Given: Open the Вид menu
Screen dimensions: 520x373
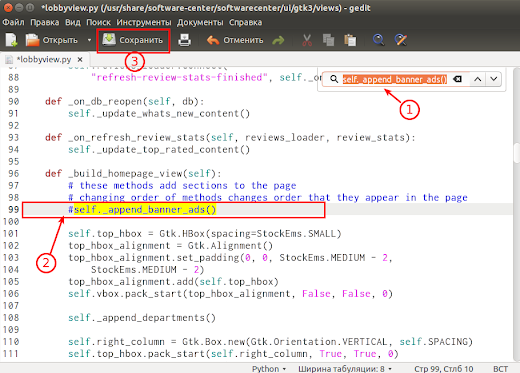Looking at the screenshot, I should pos(73,22).
